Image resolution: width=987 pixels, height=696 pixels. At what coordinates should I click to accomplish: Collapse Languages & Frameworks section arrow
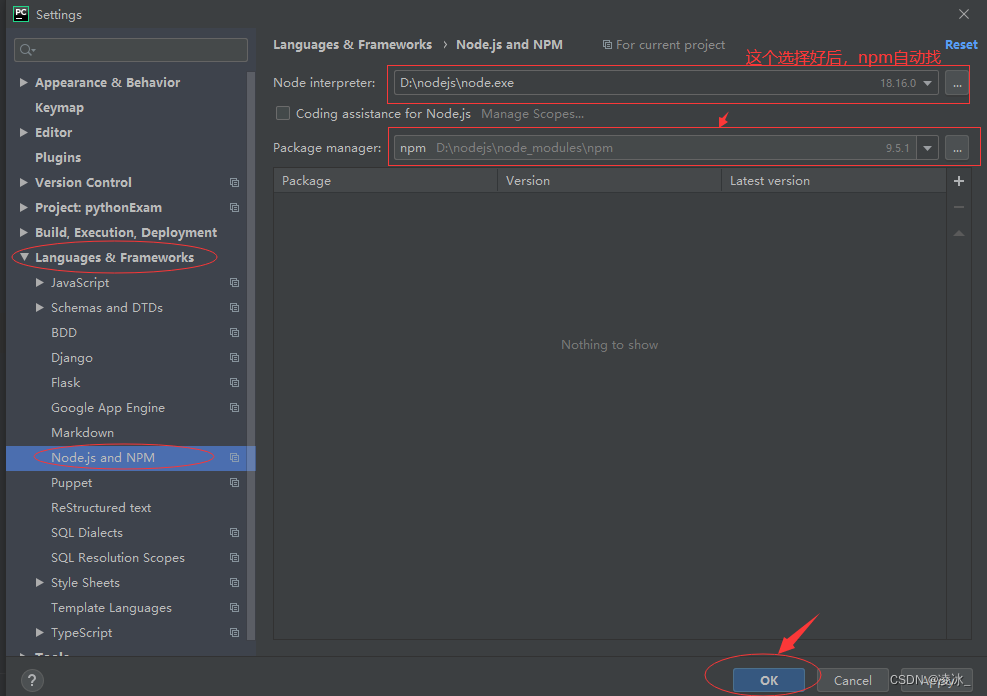pyautogui.click(x=24, y=257)
